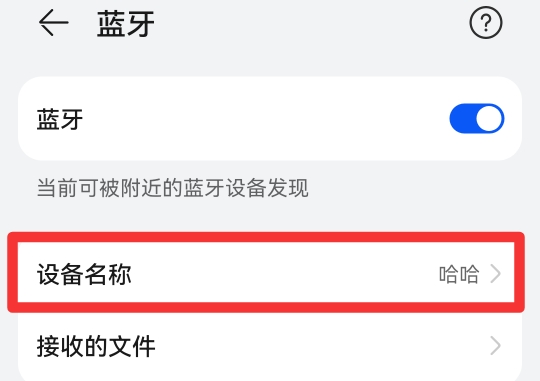Tap the empty middle of the 设备名称 row

click(282, 274)
